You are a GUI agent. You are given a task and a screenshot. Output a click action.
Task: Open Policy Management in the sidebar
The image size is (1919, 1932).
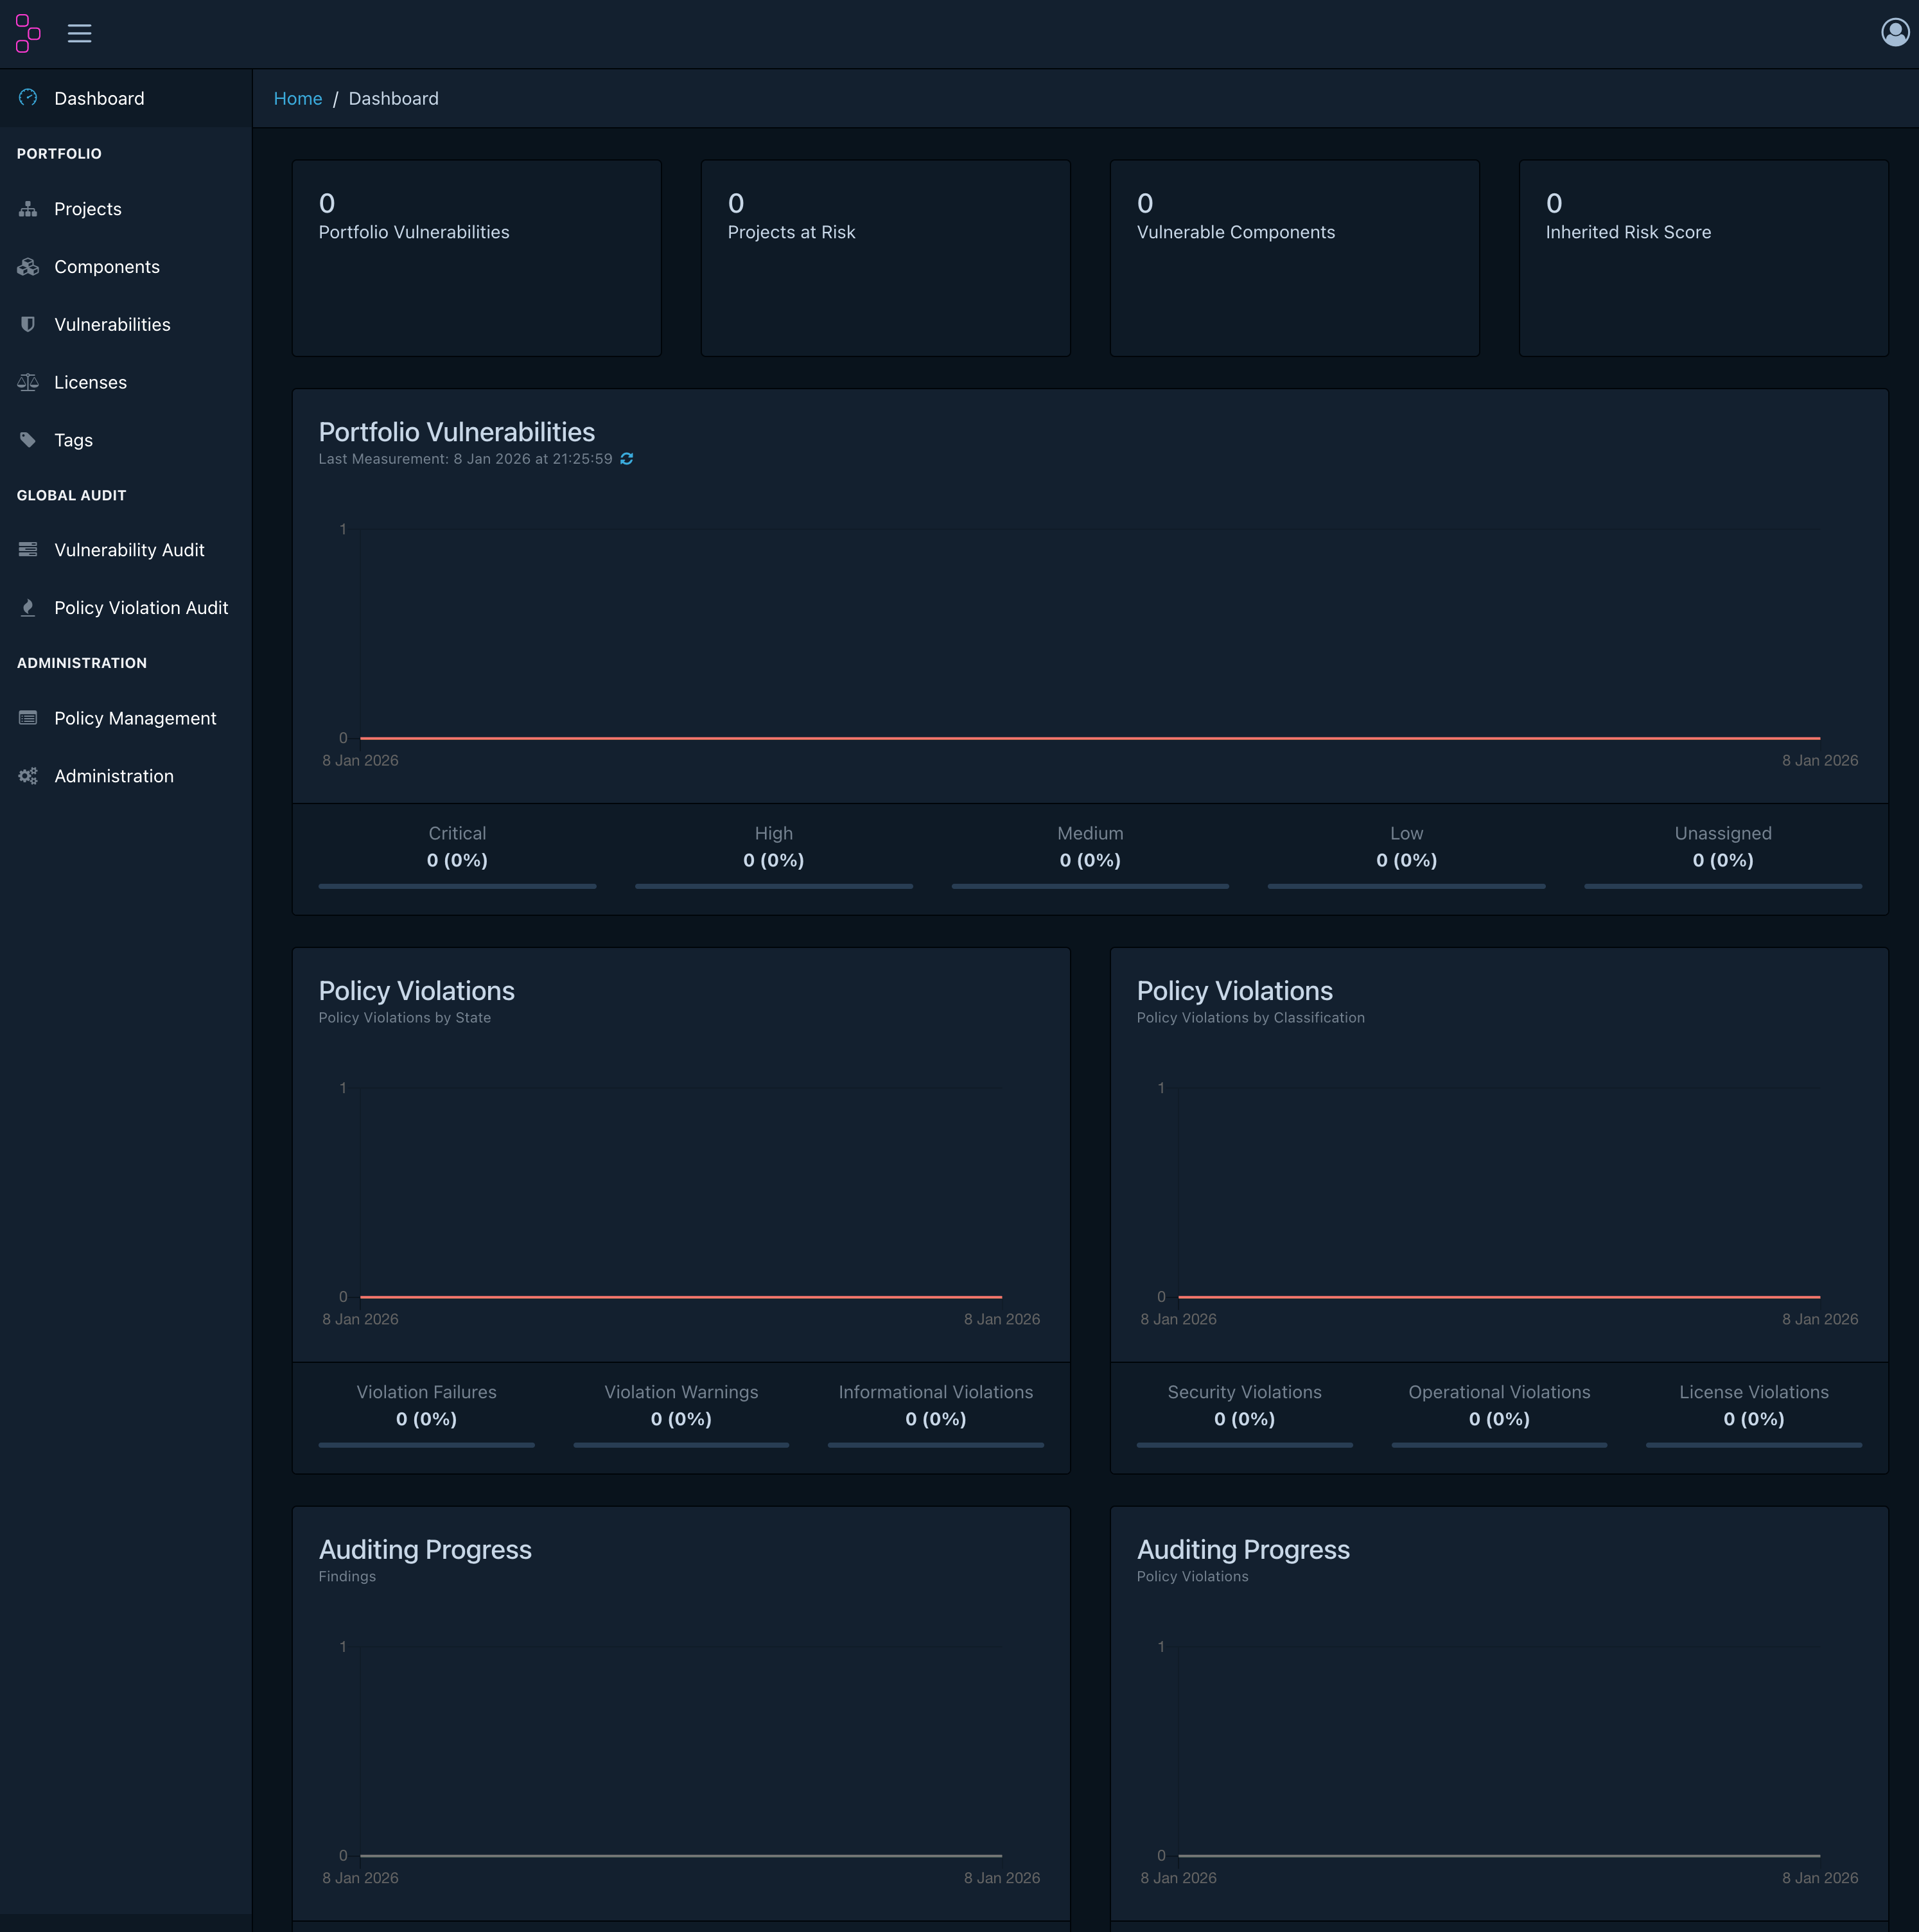tap(135, 718)
